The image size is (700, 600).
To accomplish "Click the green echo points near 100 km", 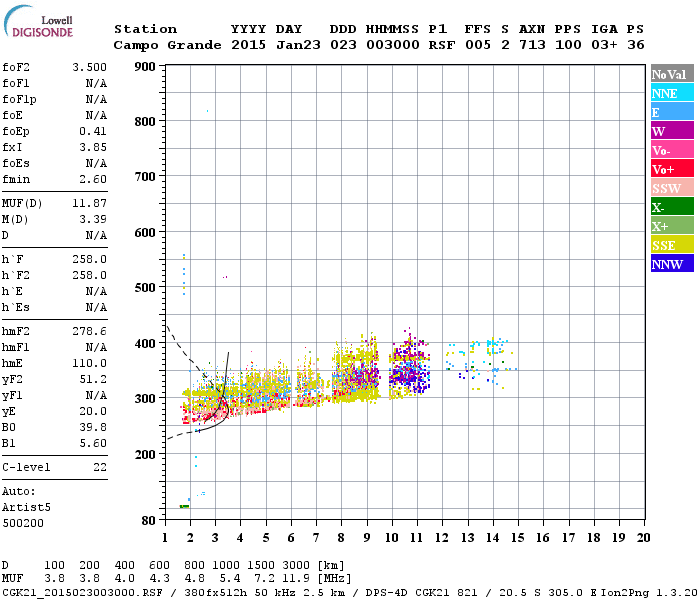I will (184, 506).
